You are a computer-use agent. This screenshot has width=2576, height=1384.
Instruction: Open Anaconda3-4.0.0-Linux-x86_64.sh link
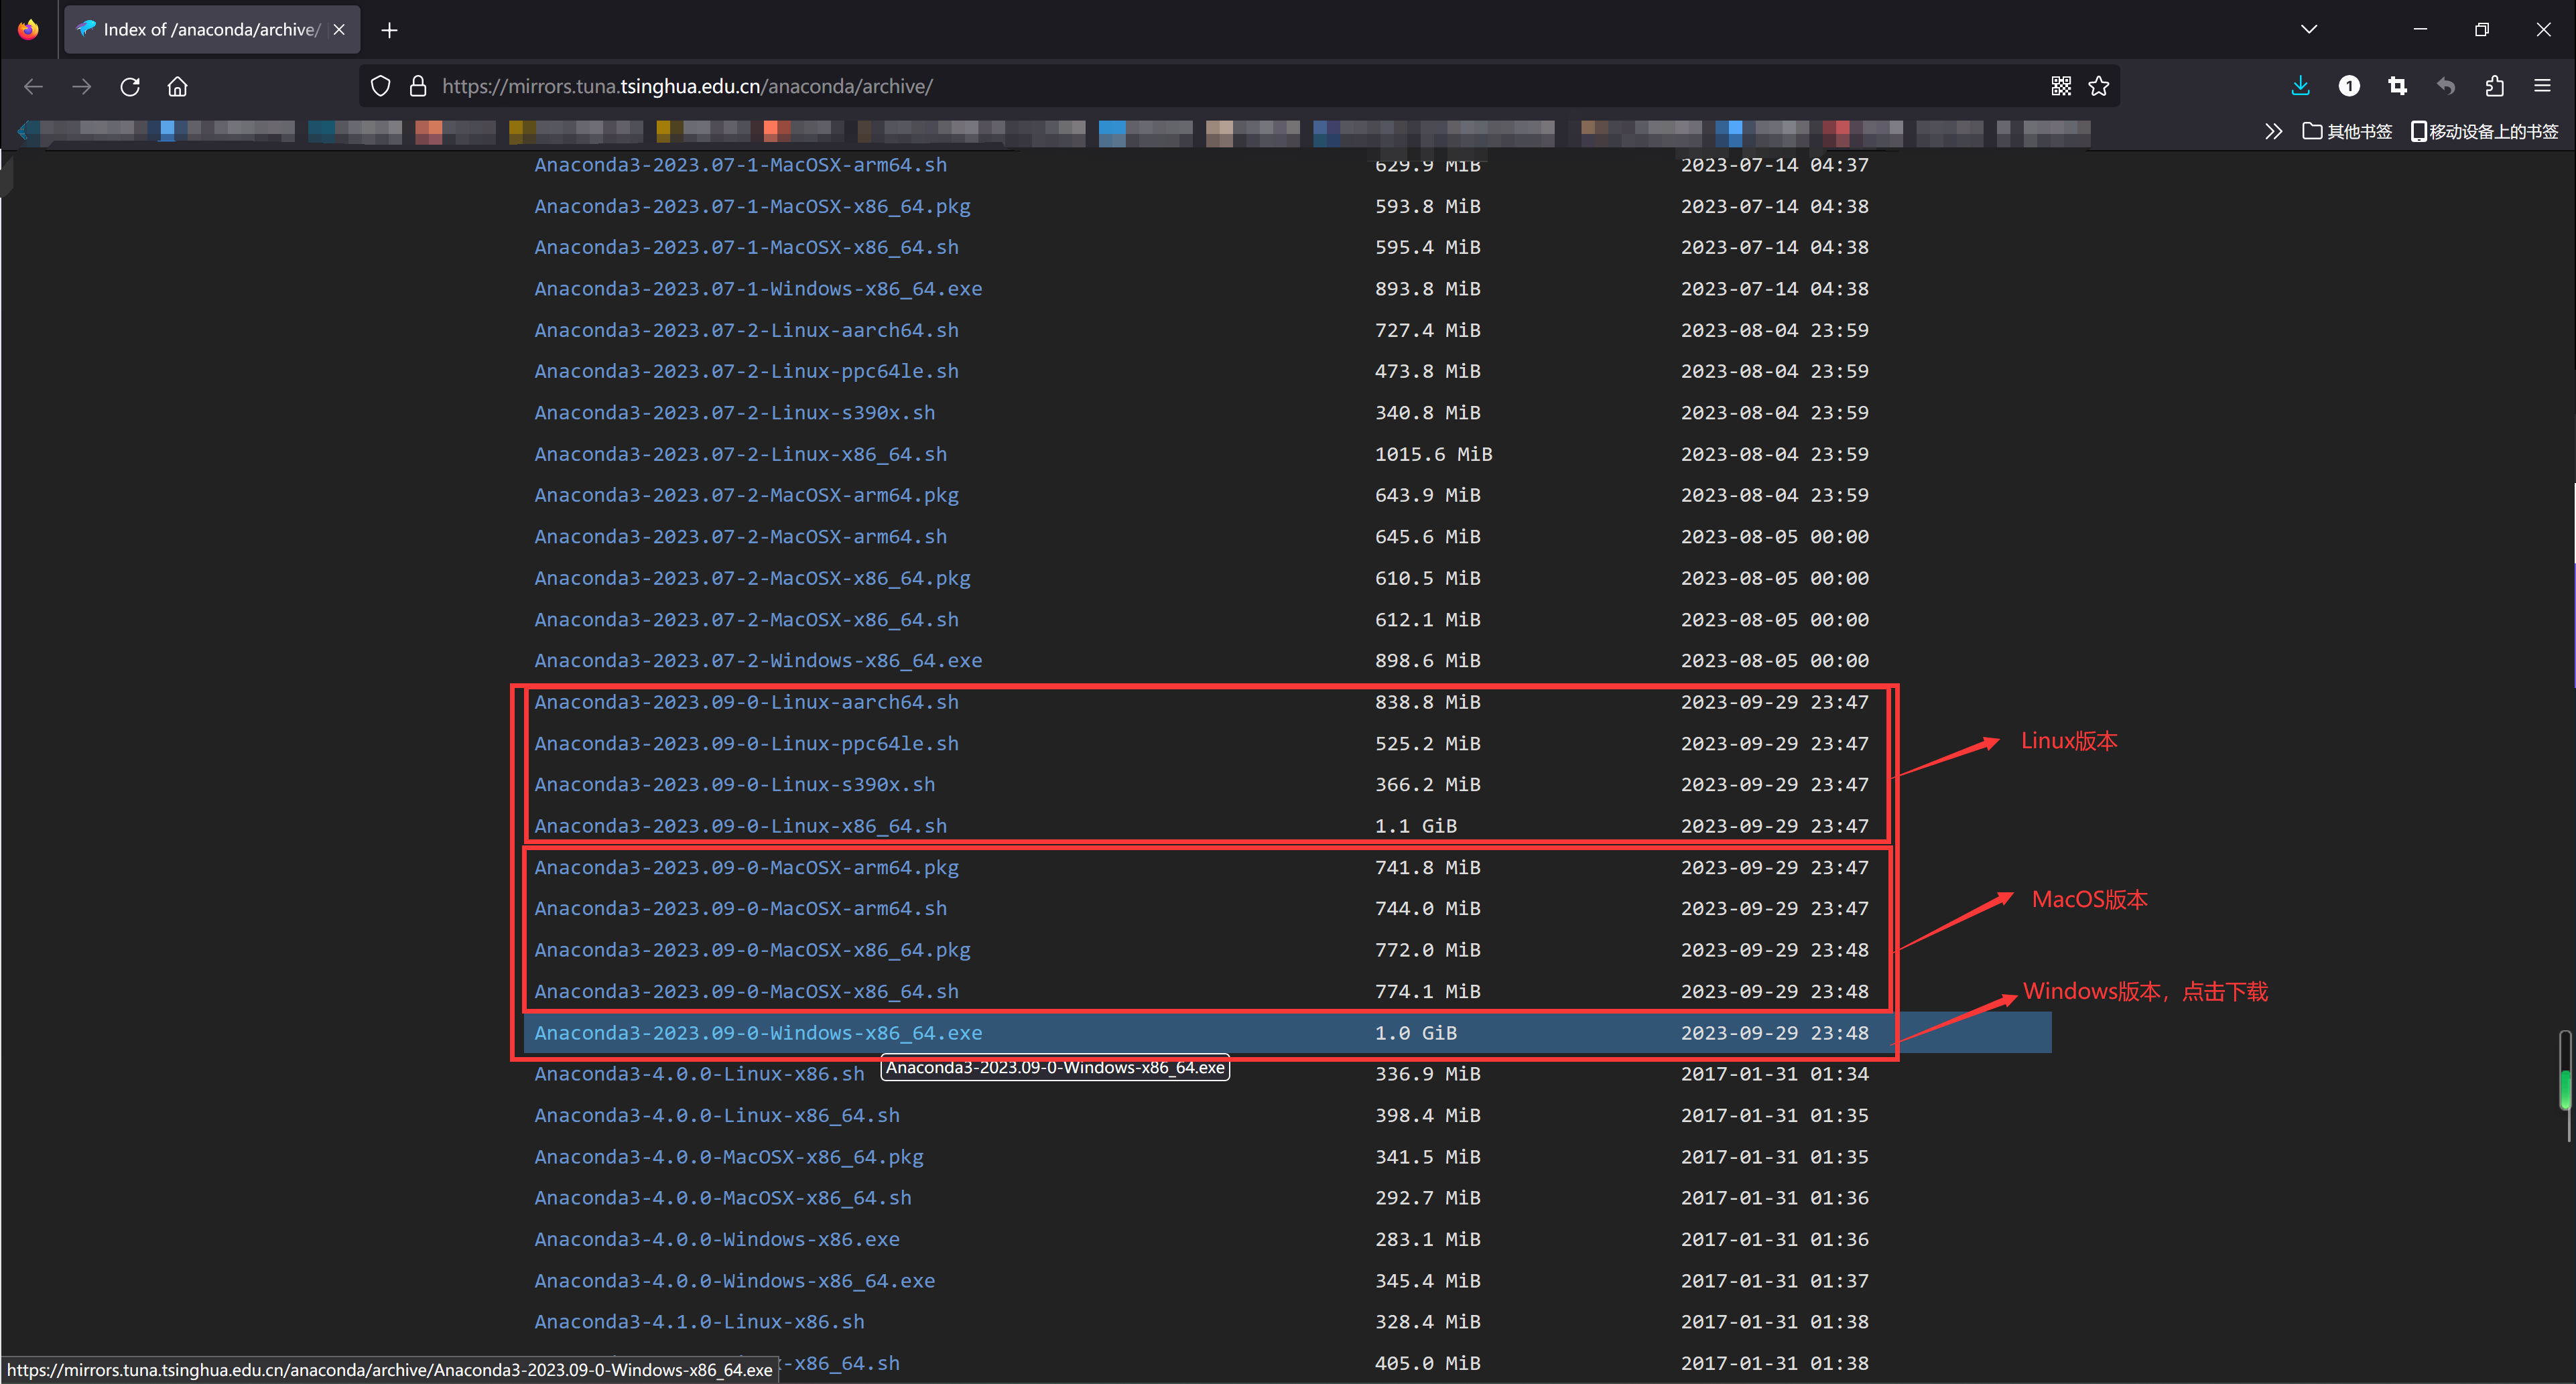(717, 1116)
